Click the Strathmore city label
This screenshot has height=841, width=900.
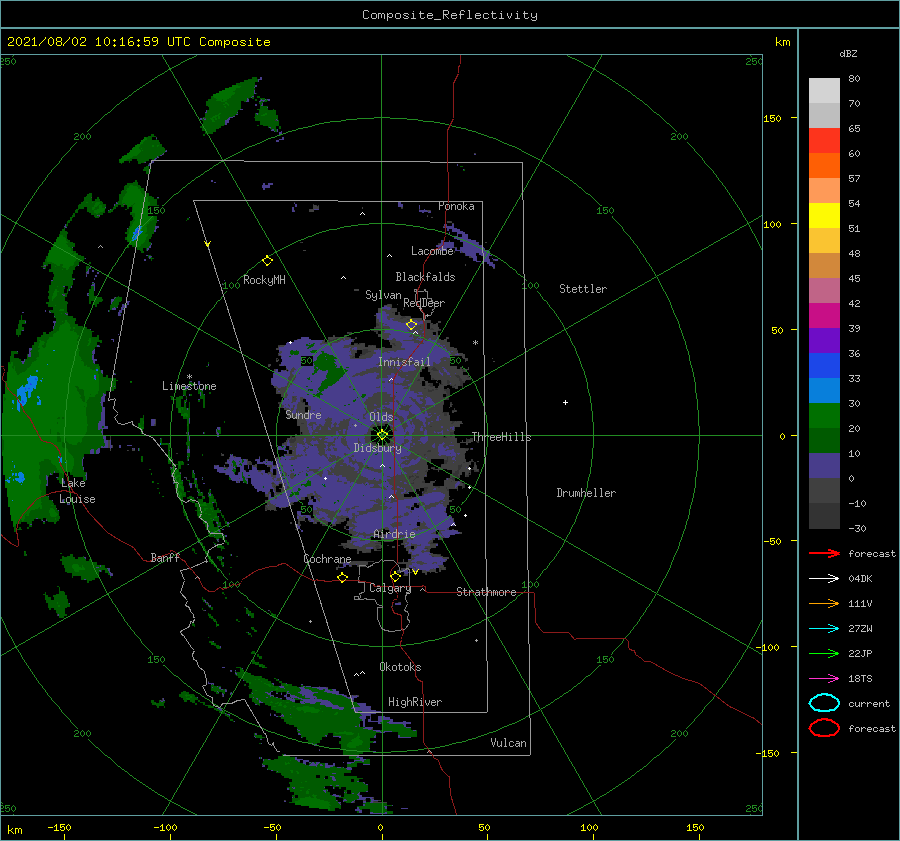pos(487,592)
